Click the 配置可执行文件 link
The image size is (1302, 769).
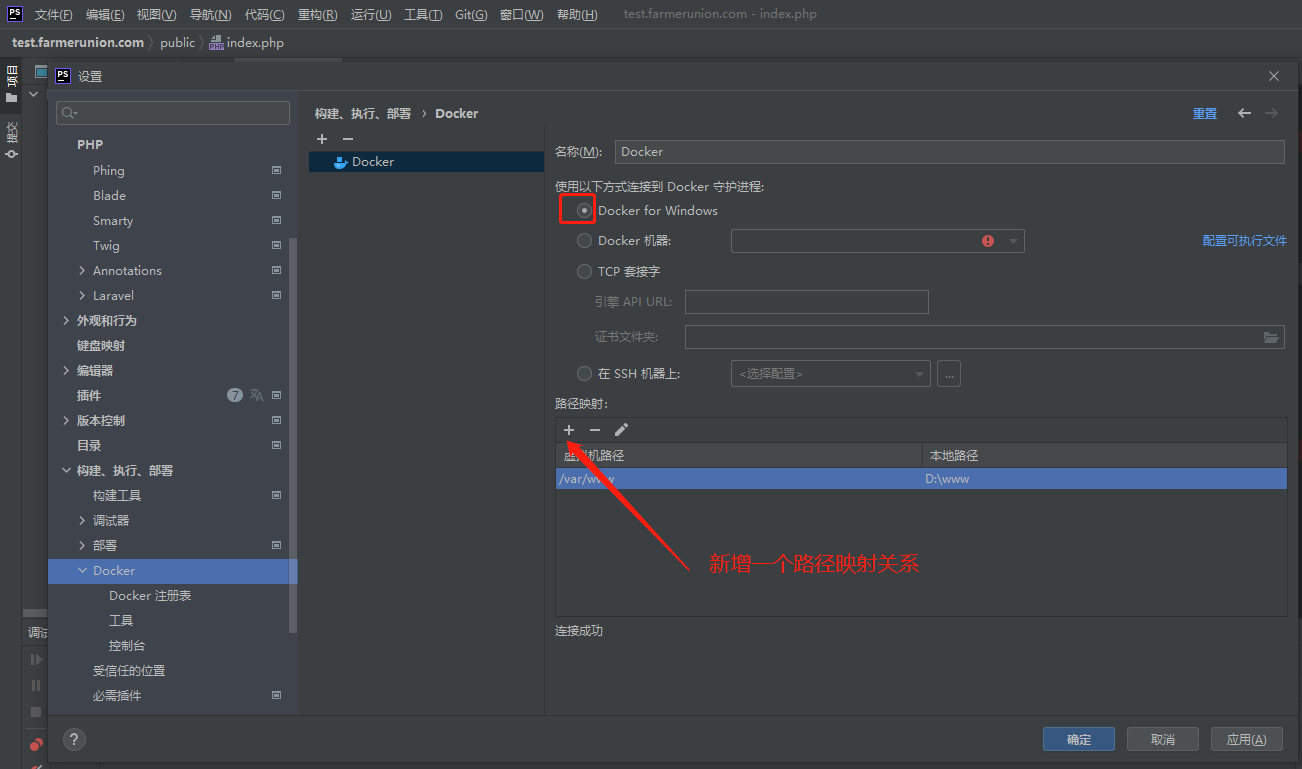[x=1245, y=241]
